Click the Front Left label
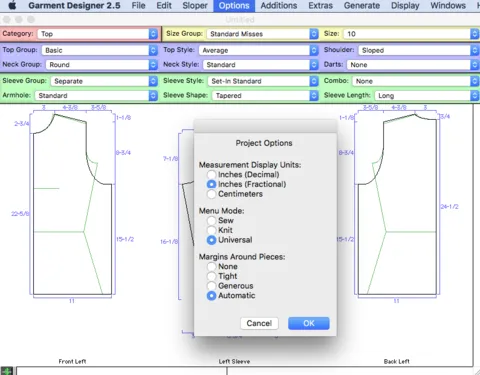Screen dimensions: 480x375 [72, 361]
